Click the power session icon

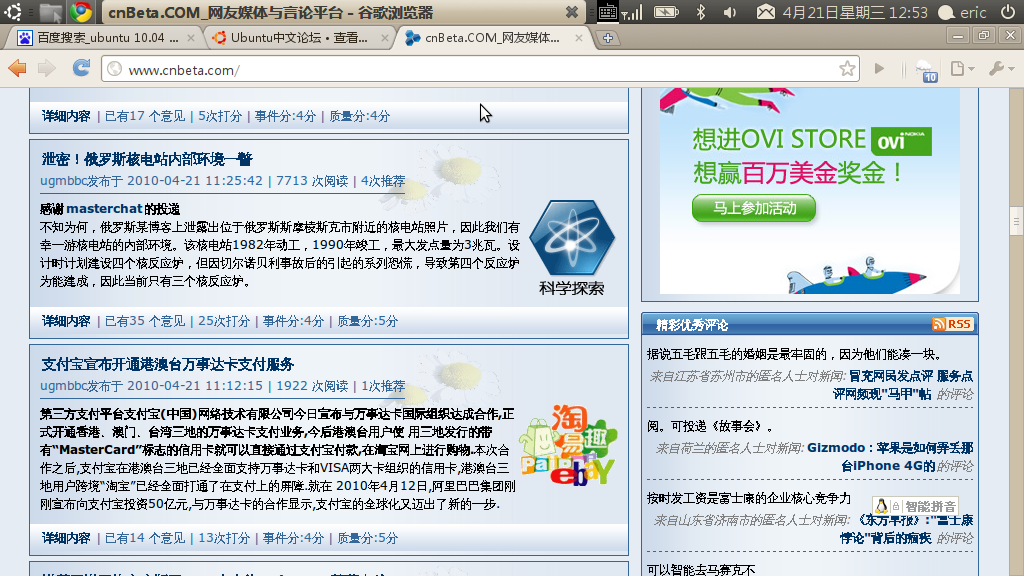coord(1008,12)
